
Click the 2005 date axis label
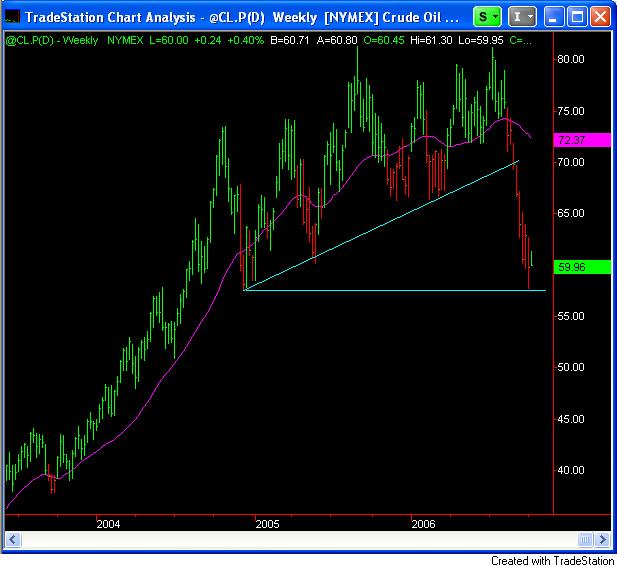[x=267, y=524]
